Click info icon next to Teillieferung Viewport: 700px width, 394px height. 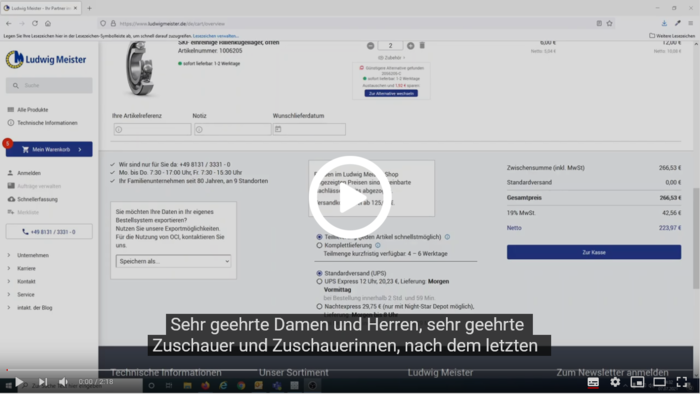(x=447, y=237)
